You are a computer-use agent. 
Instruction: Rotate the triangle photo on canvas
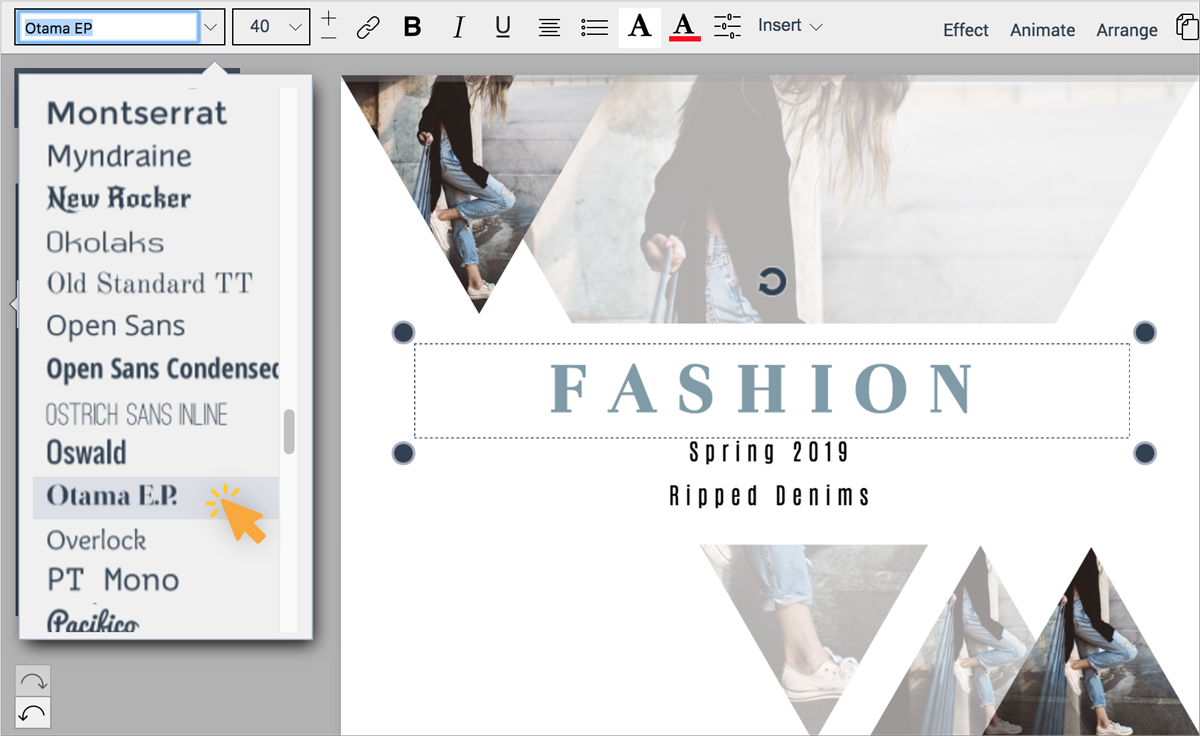point(770,282)
